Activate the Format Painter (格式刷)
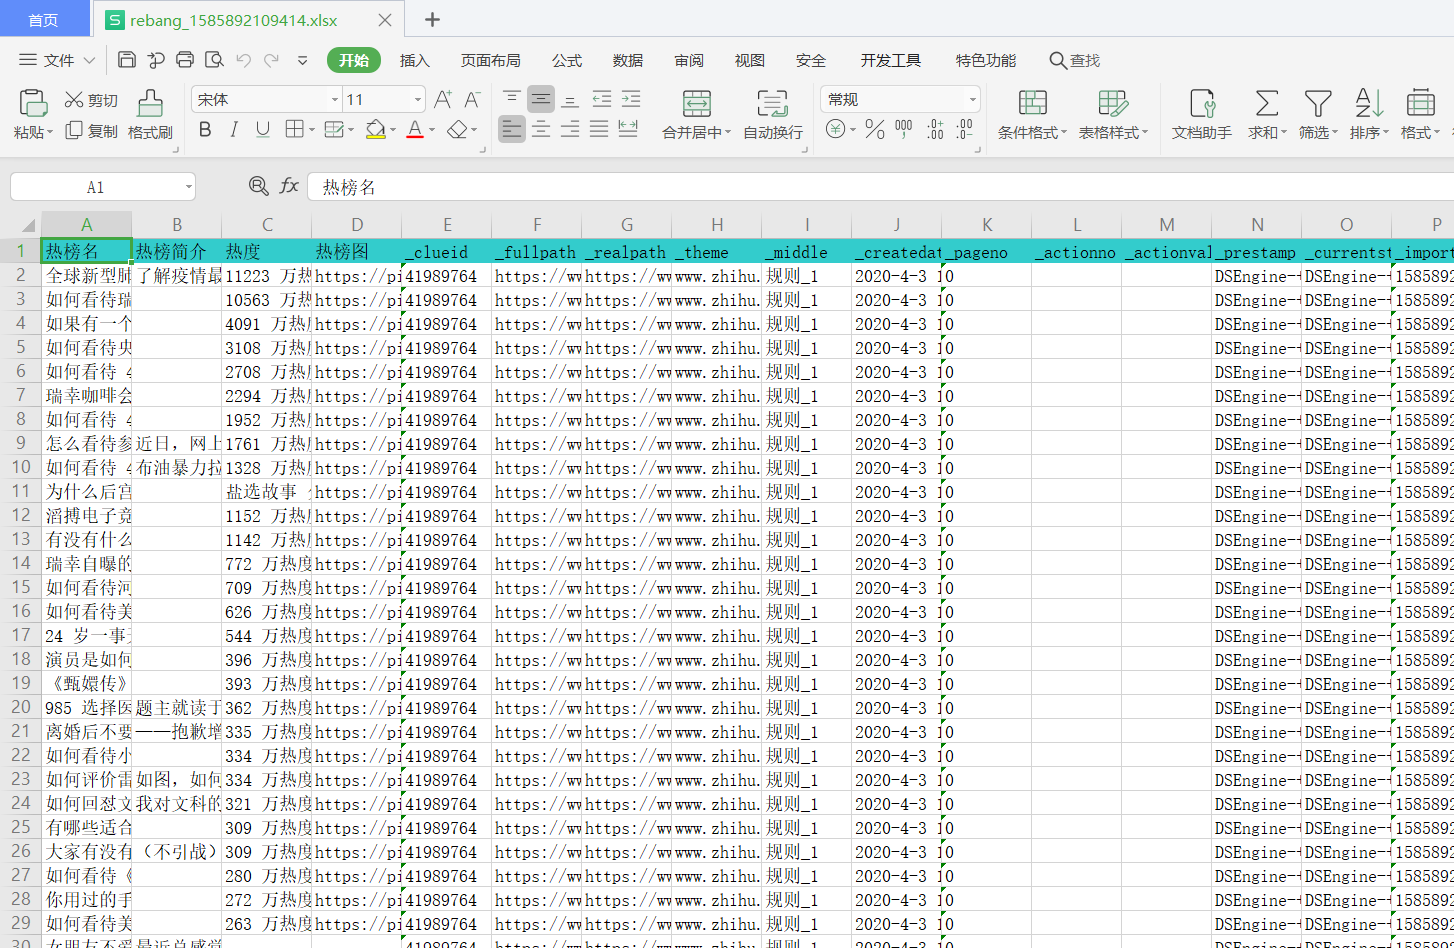1454x948 pixels. [150, 115]
